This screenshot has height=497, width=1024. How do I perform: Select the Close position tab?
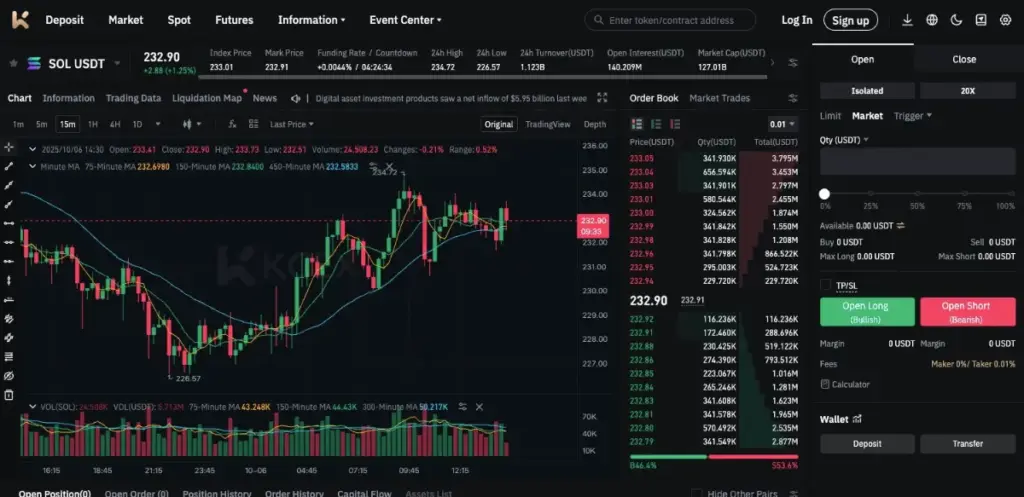click(964, 59)
